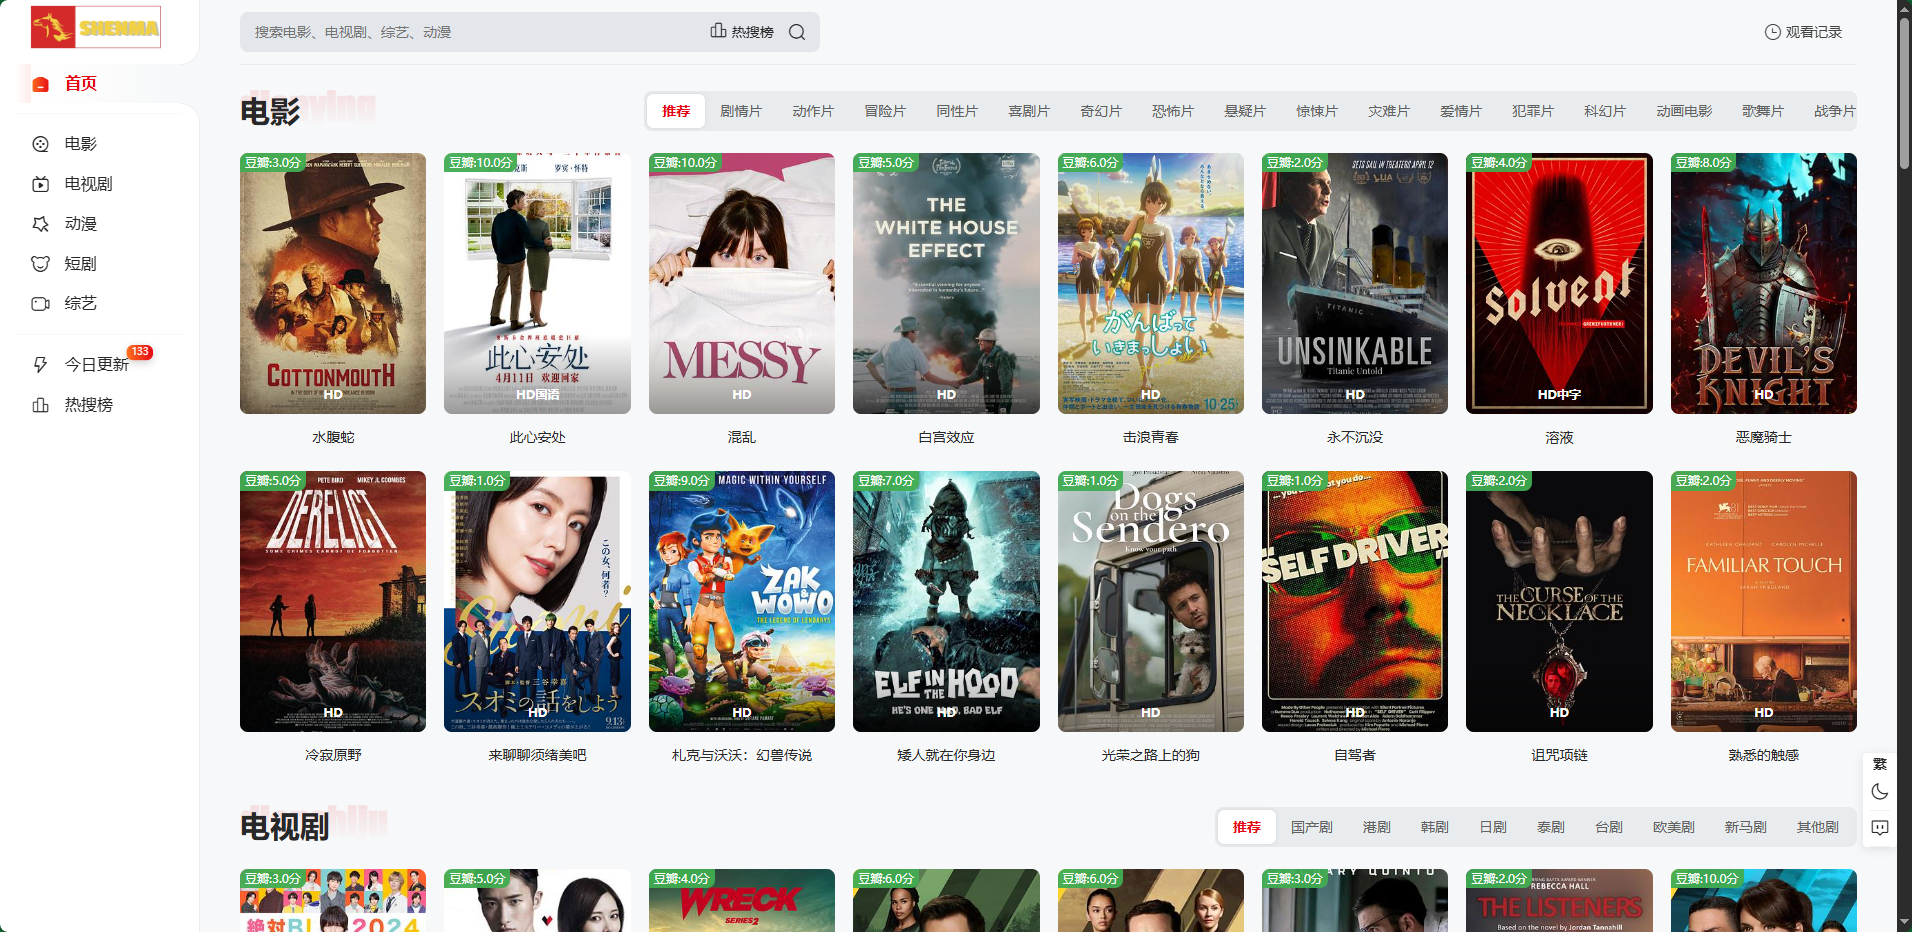
Task: Select the 动作片 movie genre tab
Action: 812,111
